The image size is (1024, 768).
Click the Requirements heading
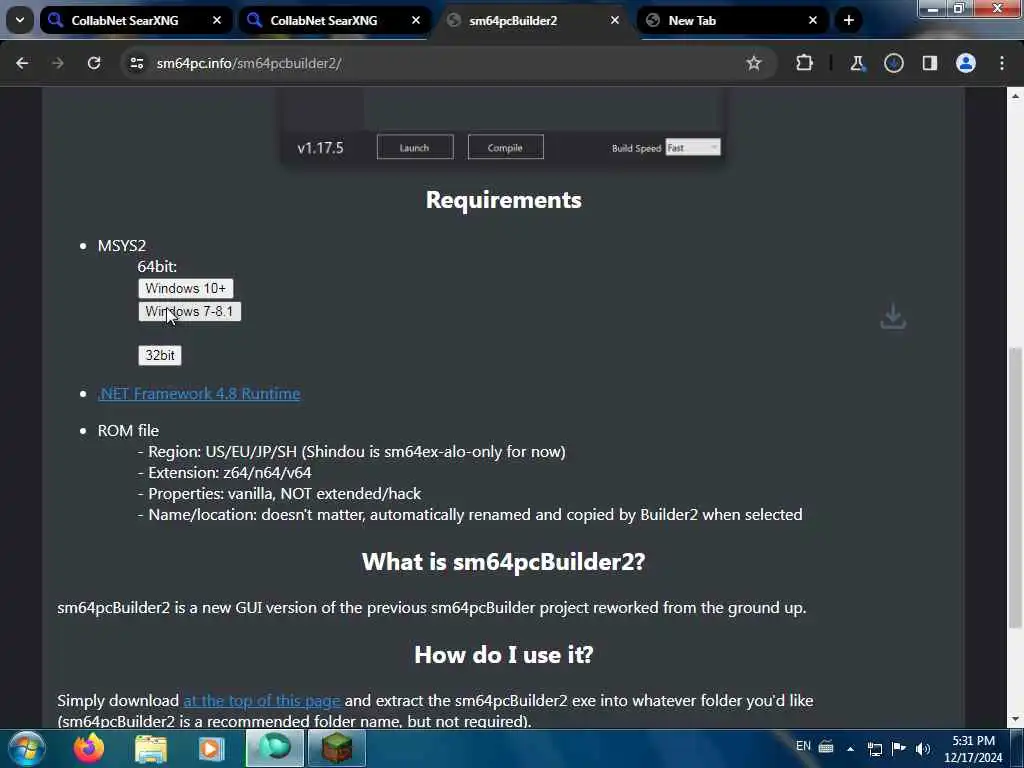pos(504,200)
